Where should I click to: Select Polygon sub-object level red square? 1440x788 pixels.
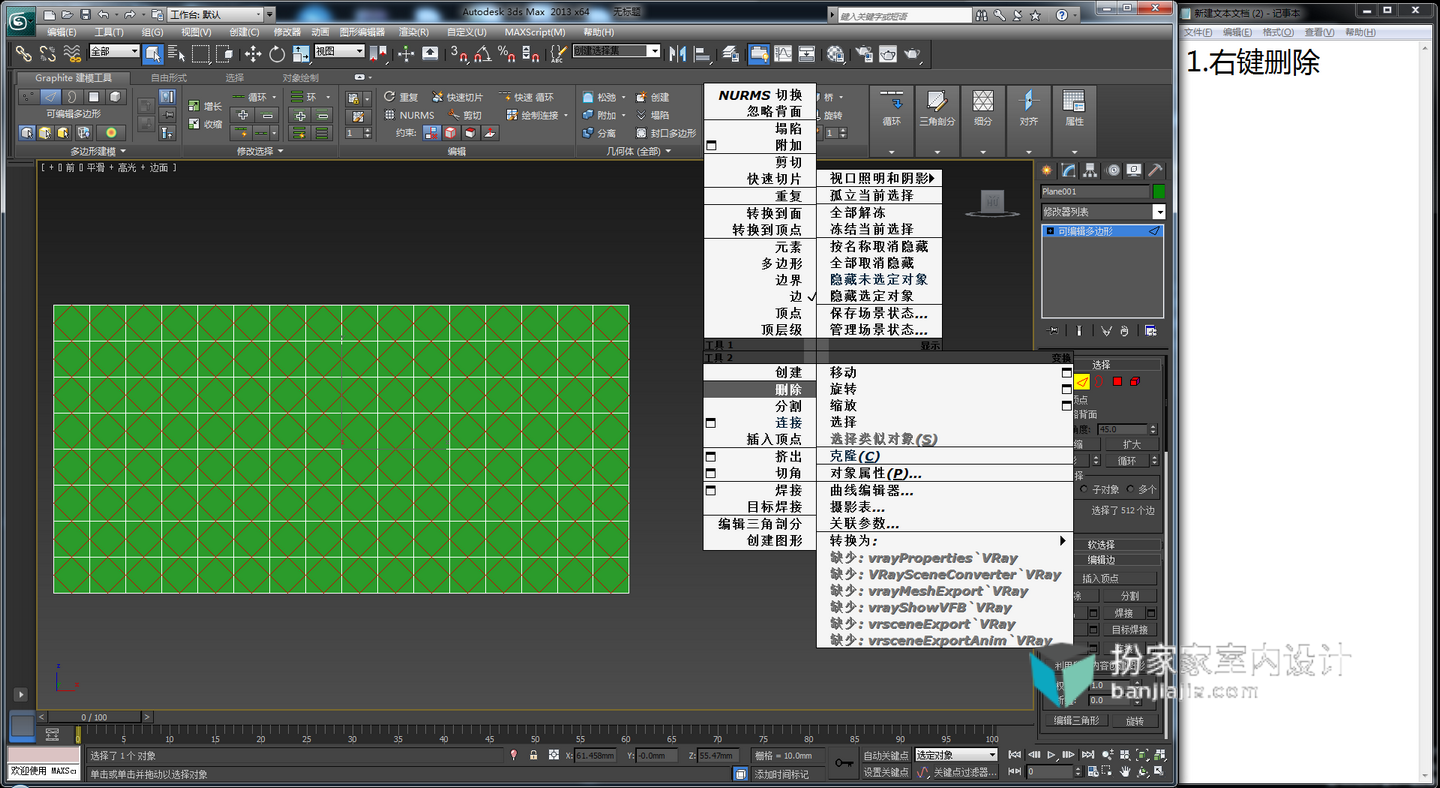pyautogui.click(x=1117, y=381)
